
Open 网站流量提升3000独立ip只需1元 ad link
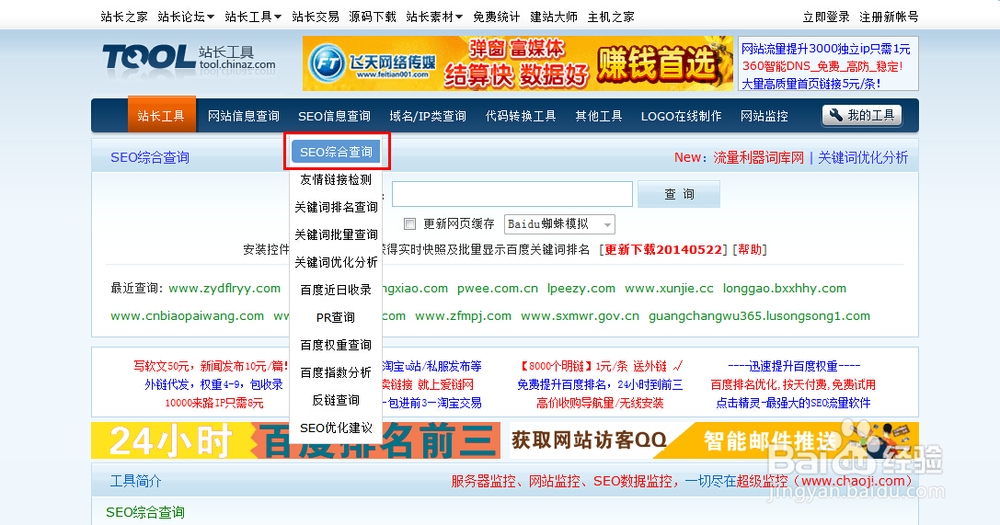tap(826, 48)
